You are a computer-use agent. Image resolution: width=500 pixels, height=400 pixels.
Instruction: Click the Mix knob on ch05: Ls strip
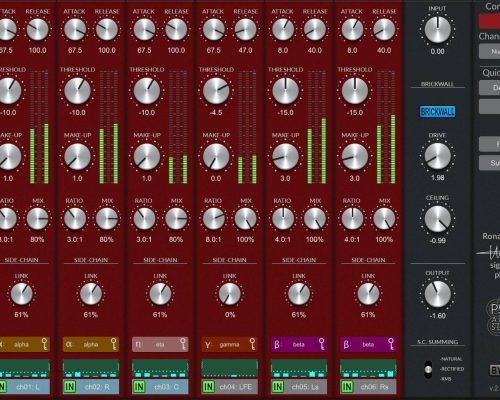(x=315, y=219)
